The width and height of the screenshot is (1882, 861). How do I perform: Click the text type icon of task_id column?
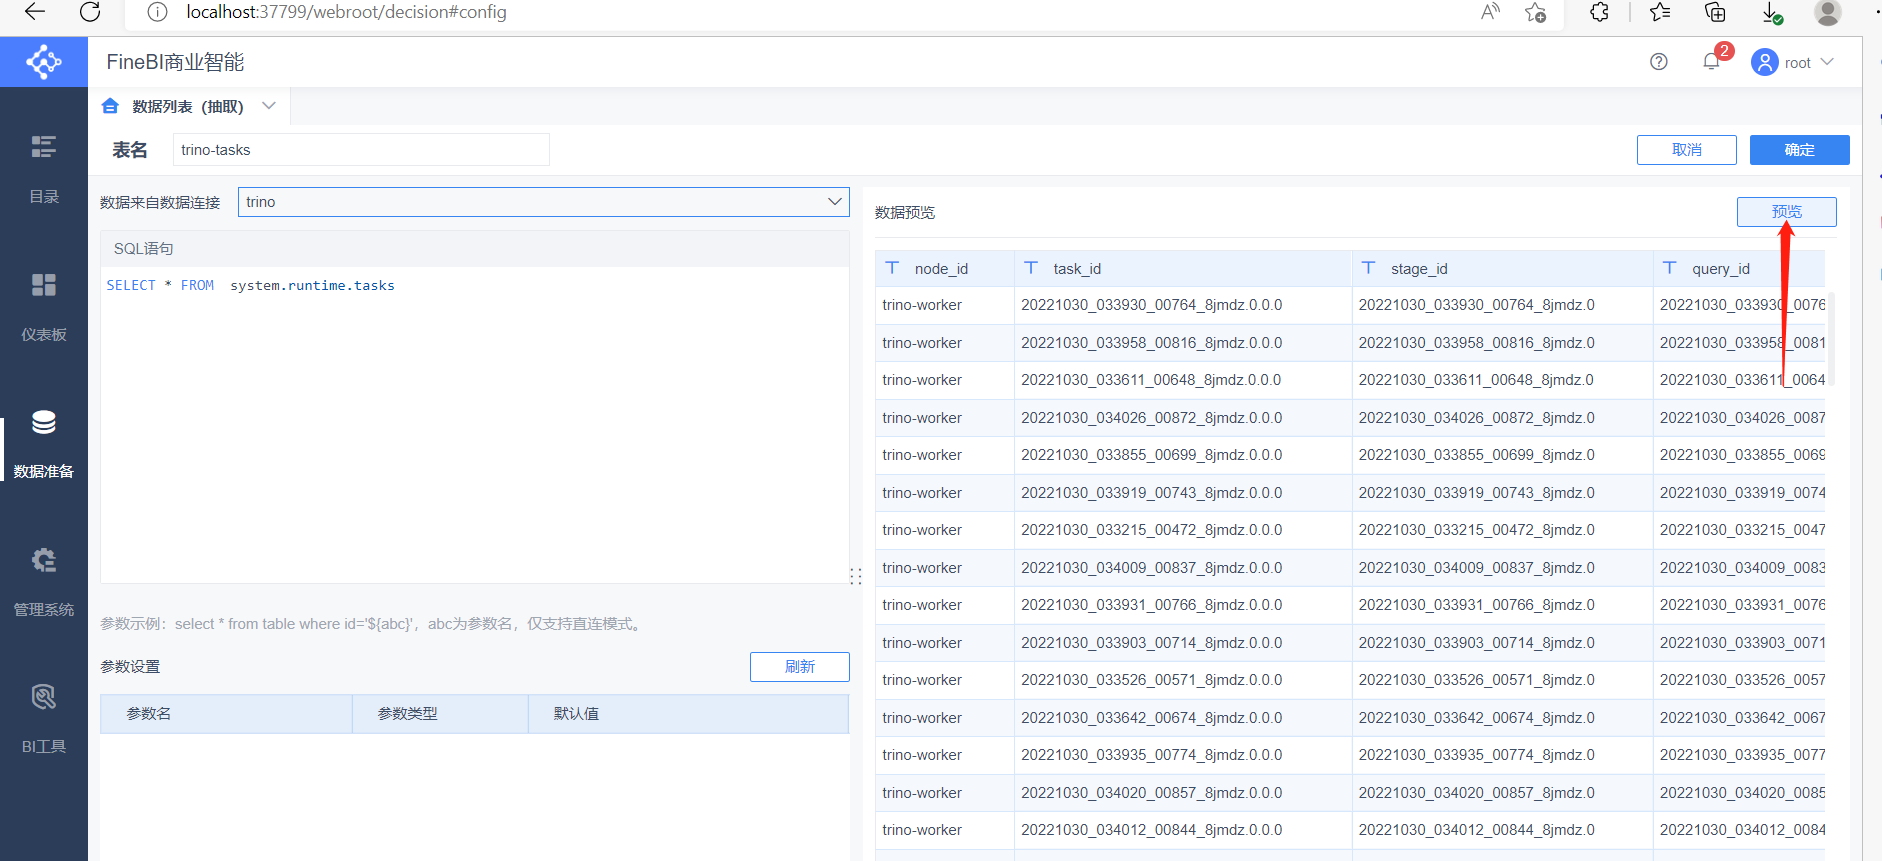pos(1031,268)
